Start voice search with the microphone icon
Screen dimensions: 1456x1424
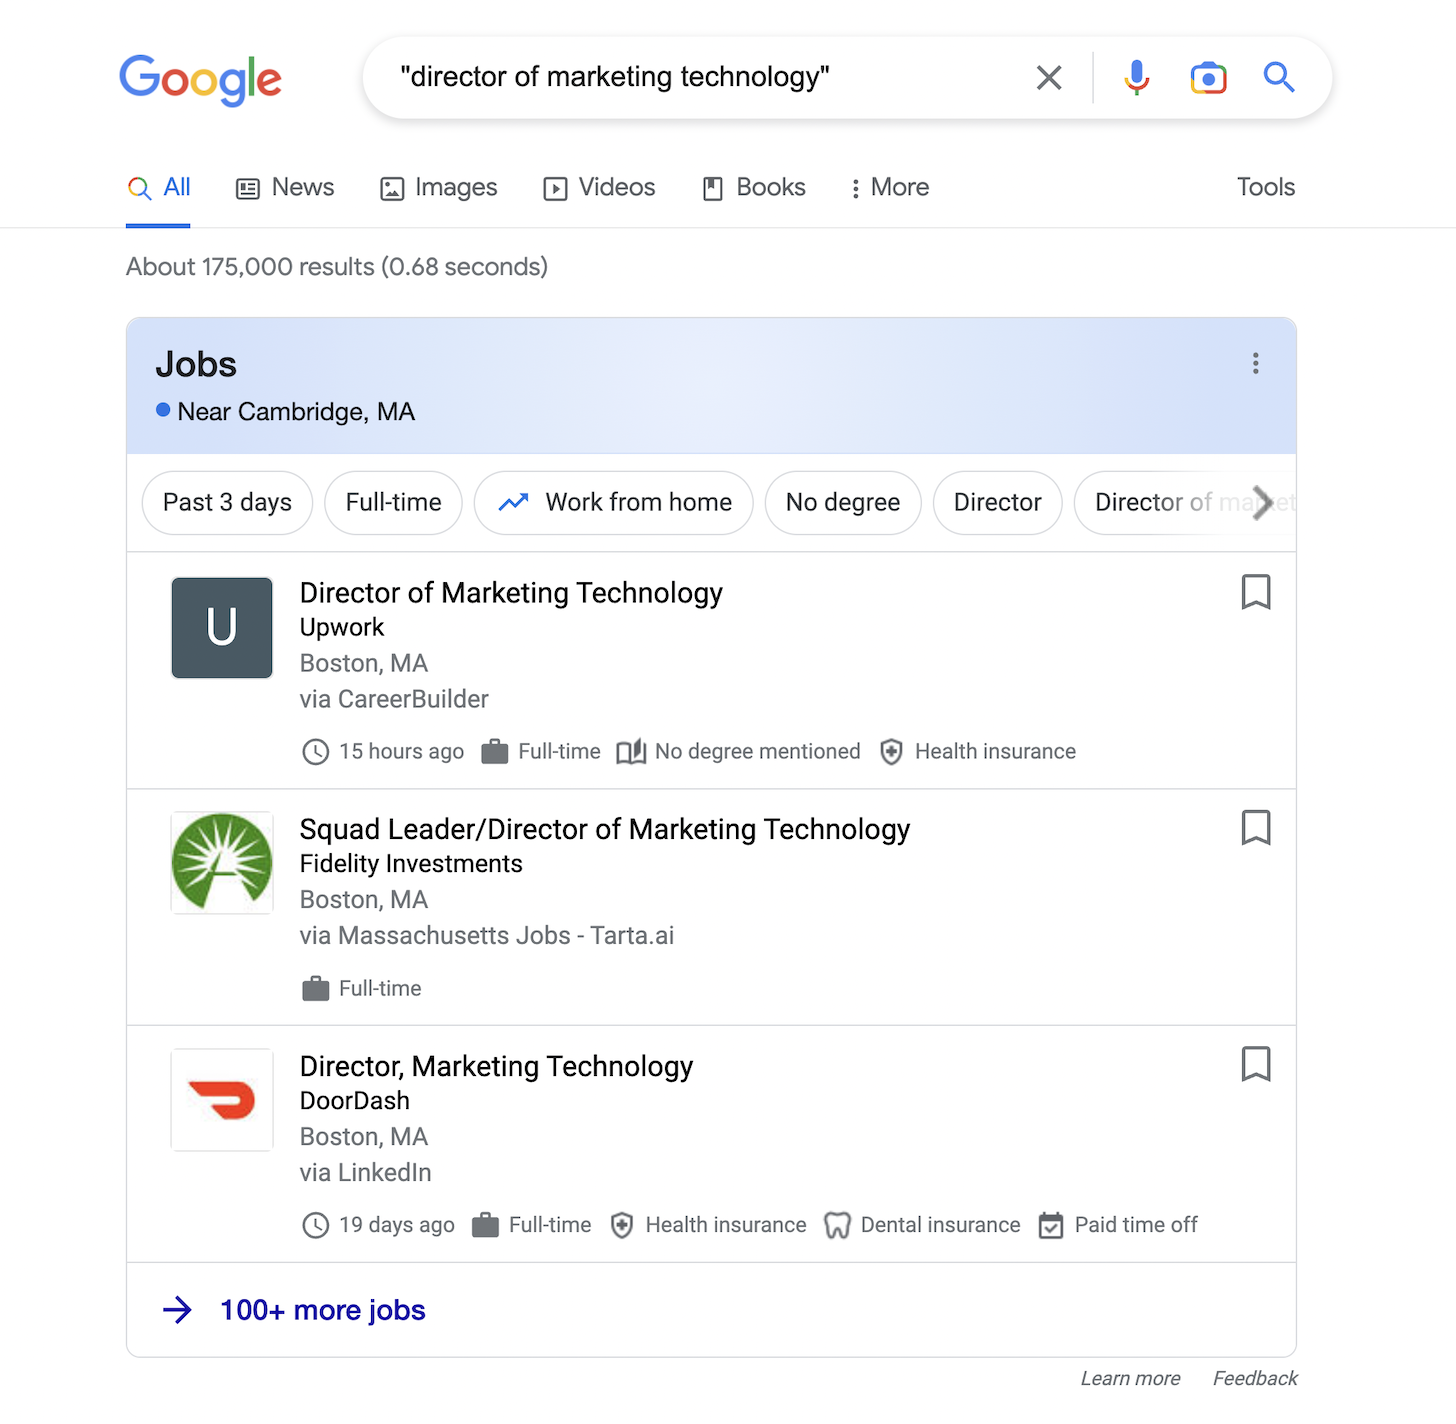point(1136,78)
